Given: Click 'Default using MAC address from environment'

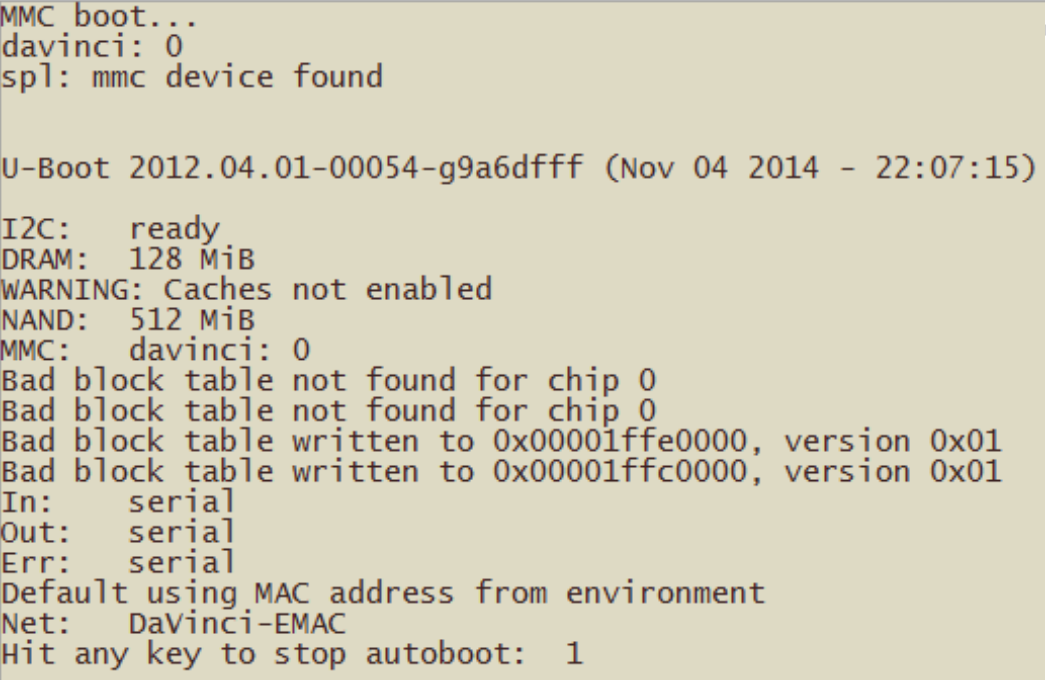Looking at the screenshot, I should [x=384, y=593].
